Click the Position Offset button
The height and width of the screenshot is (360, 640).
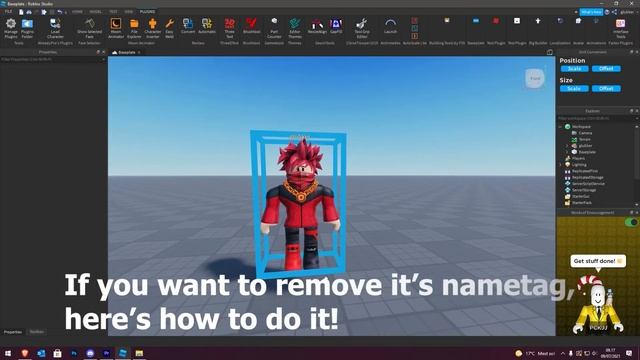point(606,69)
